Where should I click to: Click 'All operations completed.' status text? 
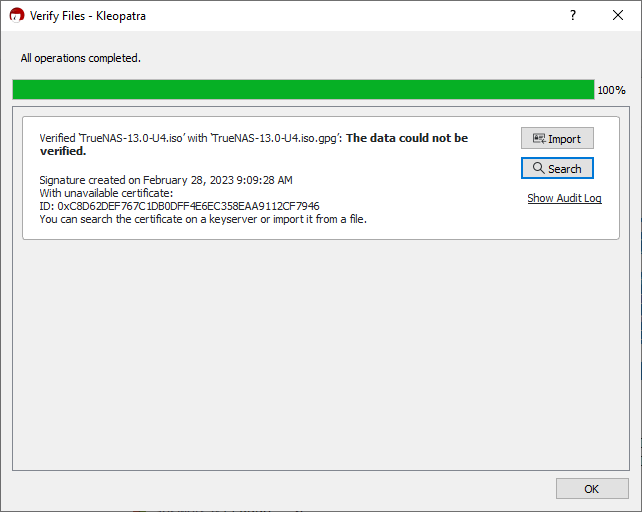(x=81, y=58)
